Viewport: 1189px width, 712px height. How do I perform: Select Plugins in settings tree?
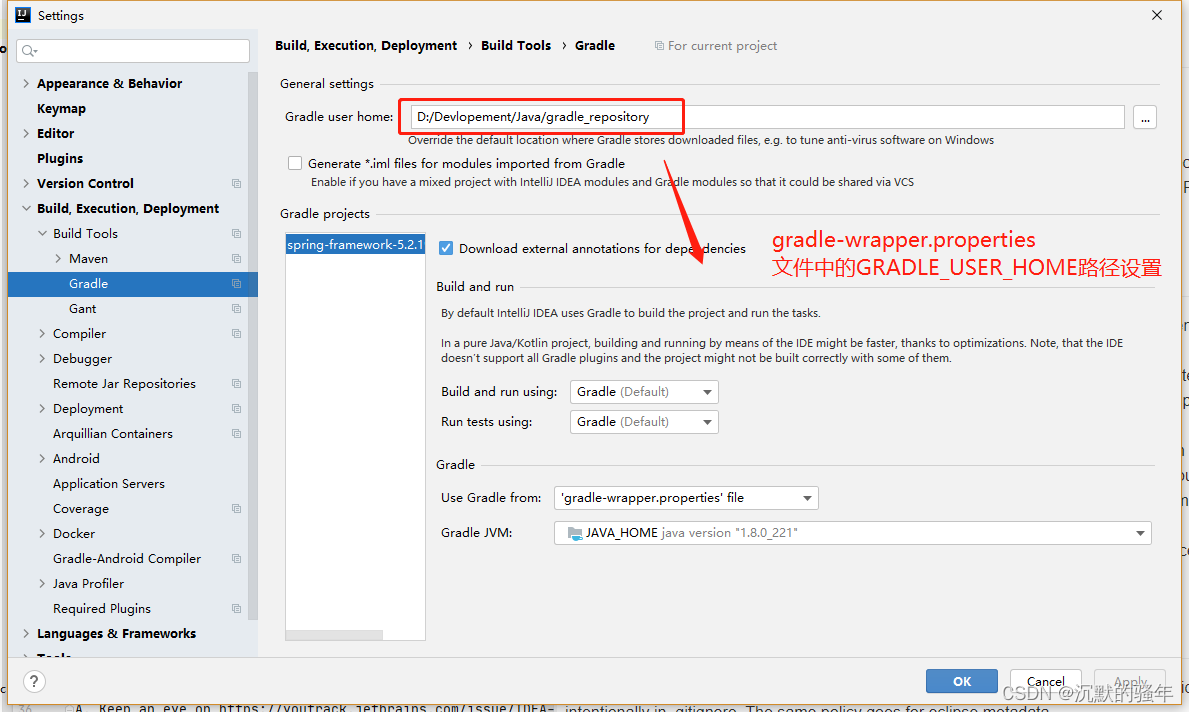[60, 158]
